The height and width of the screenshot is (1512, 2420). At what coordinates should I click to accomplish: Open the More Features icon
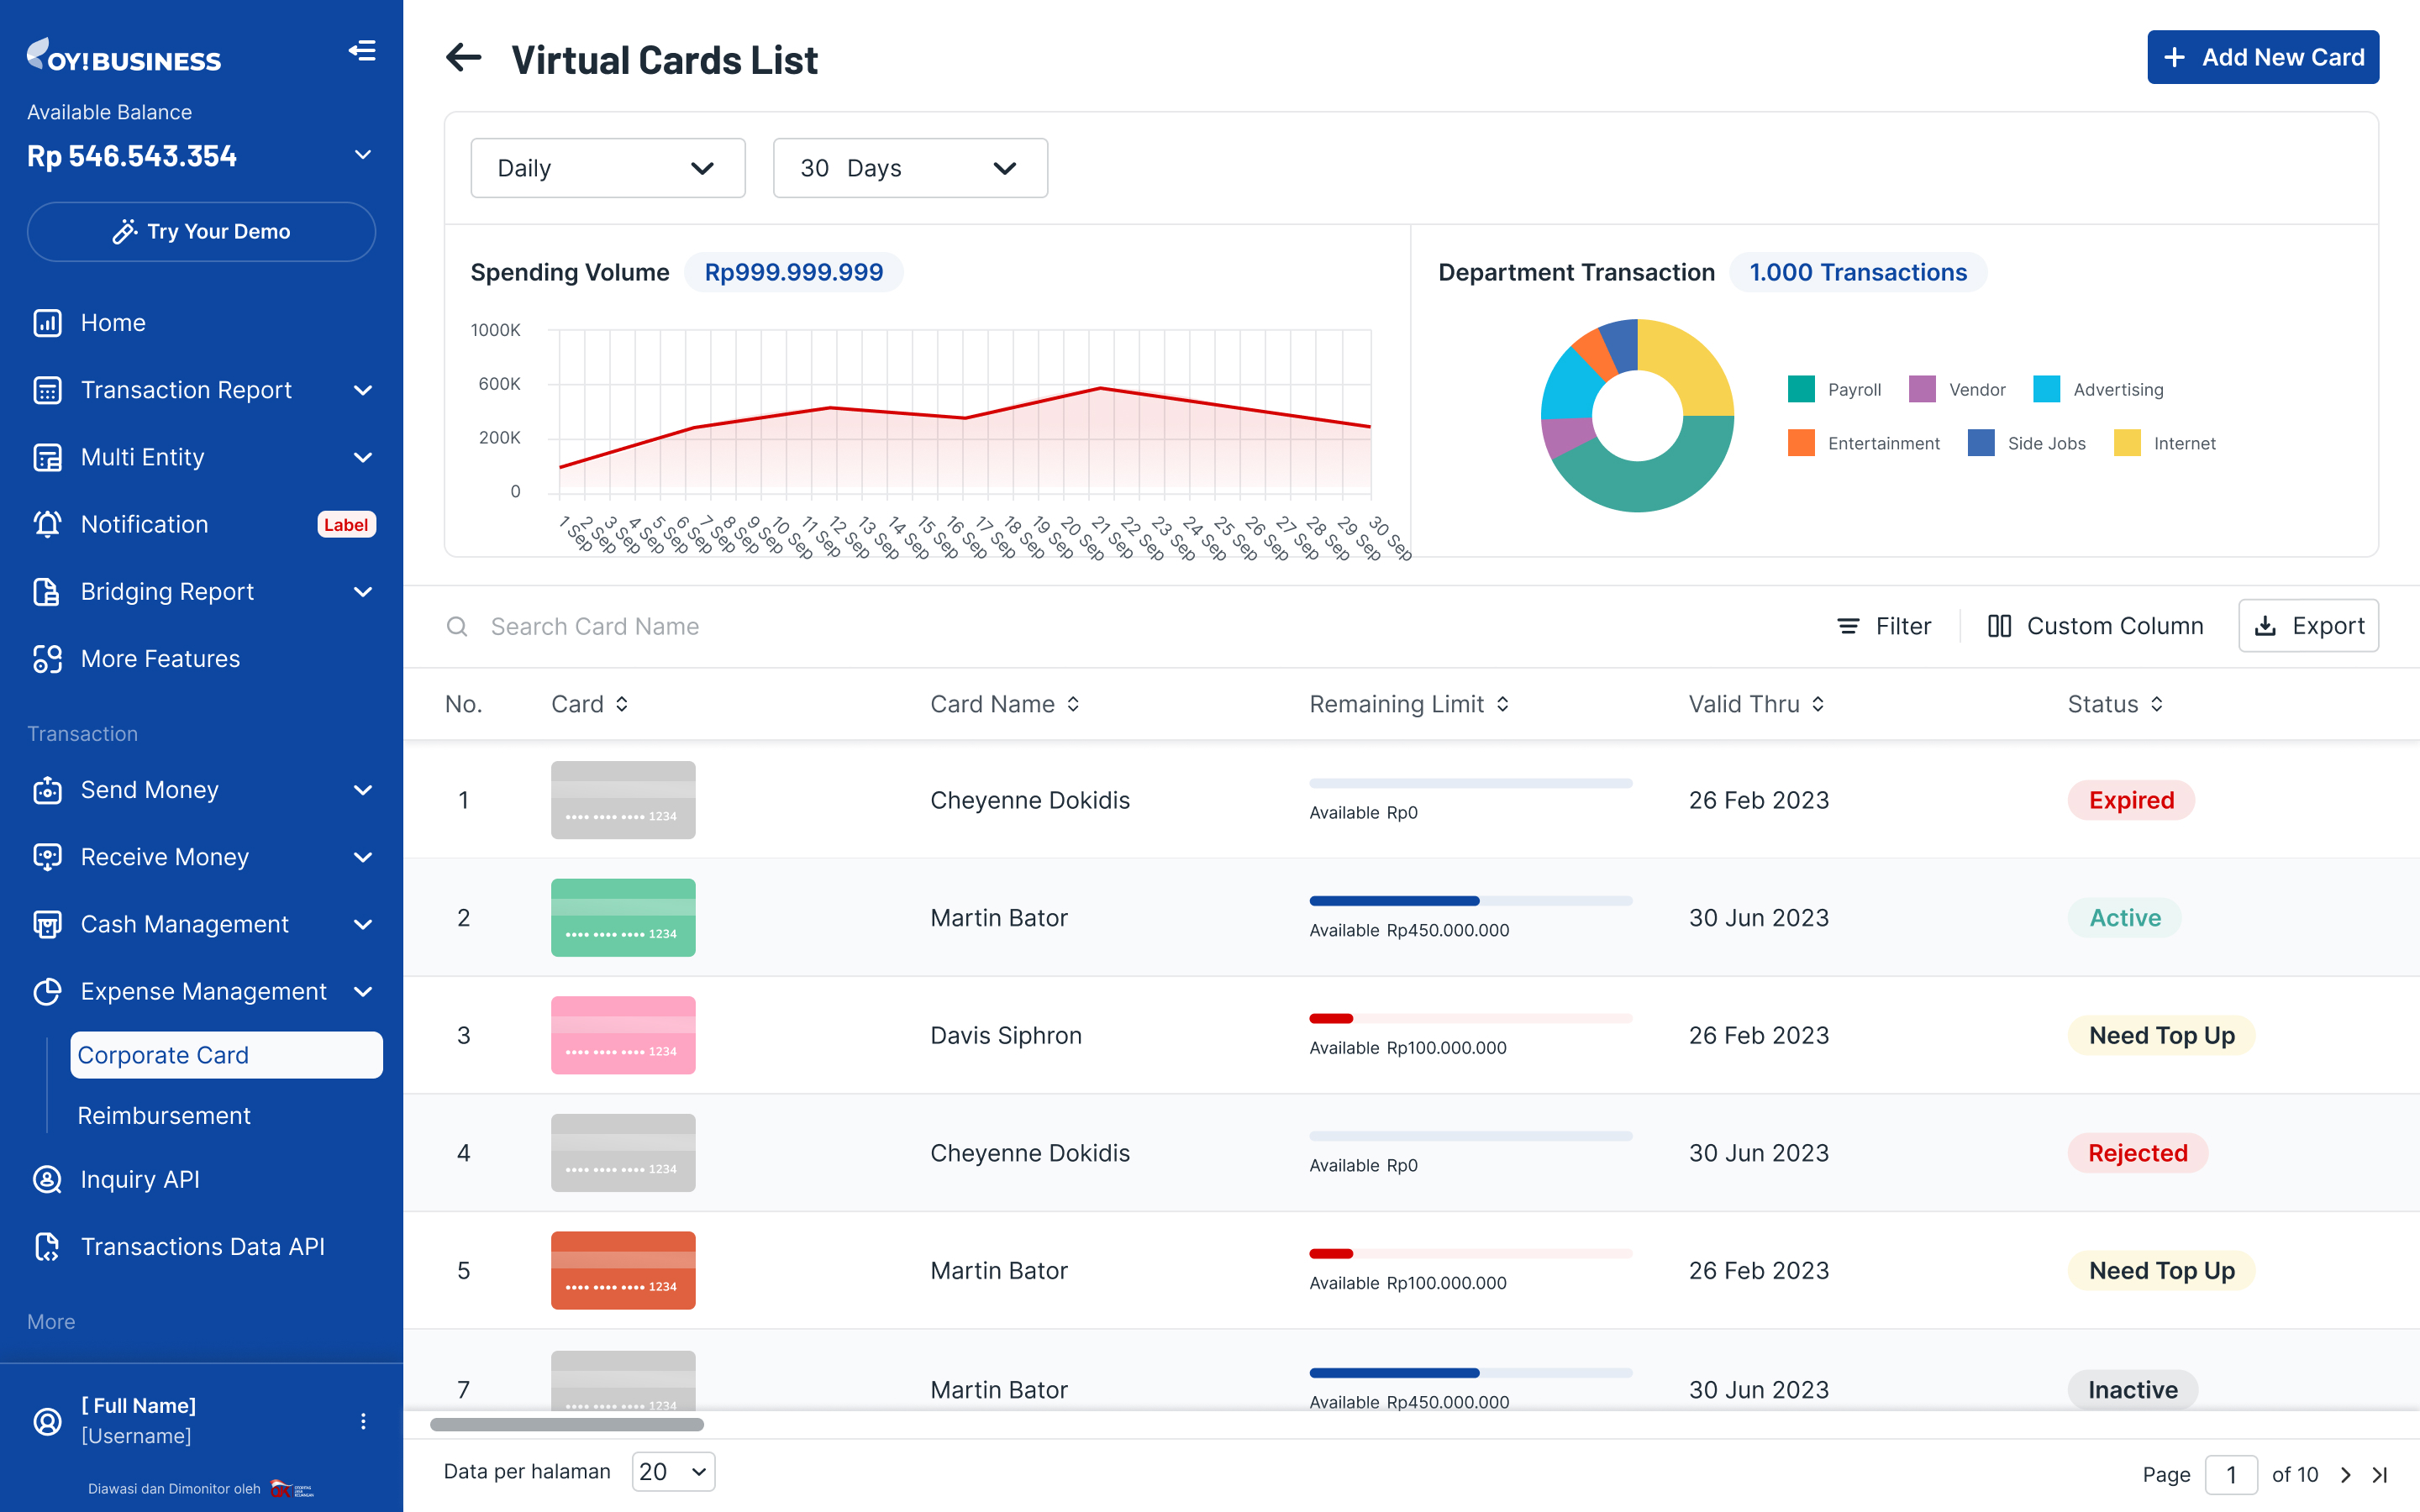point(47,659)
